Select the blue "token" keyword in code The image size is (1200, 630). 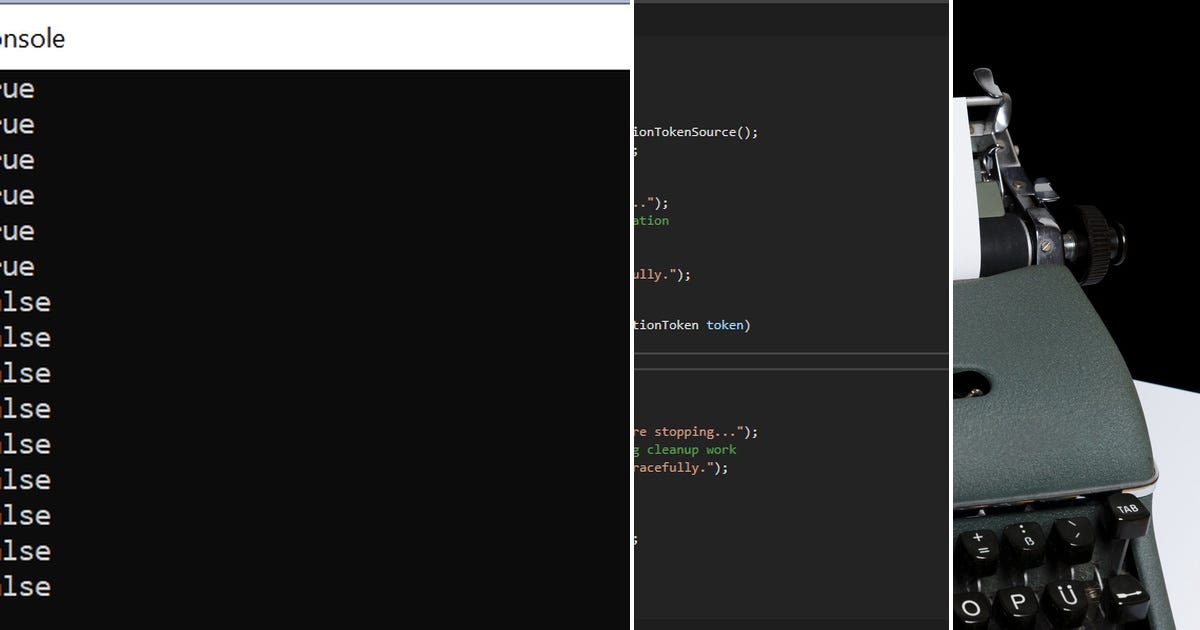726,325
